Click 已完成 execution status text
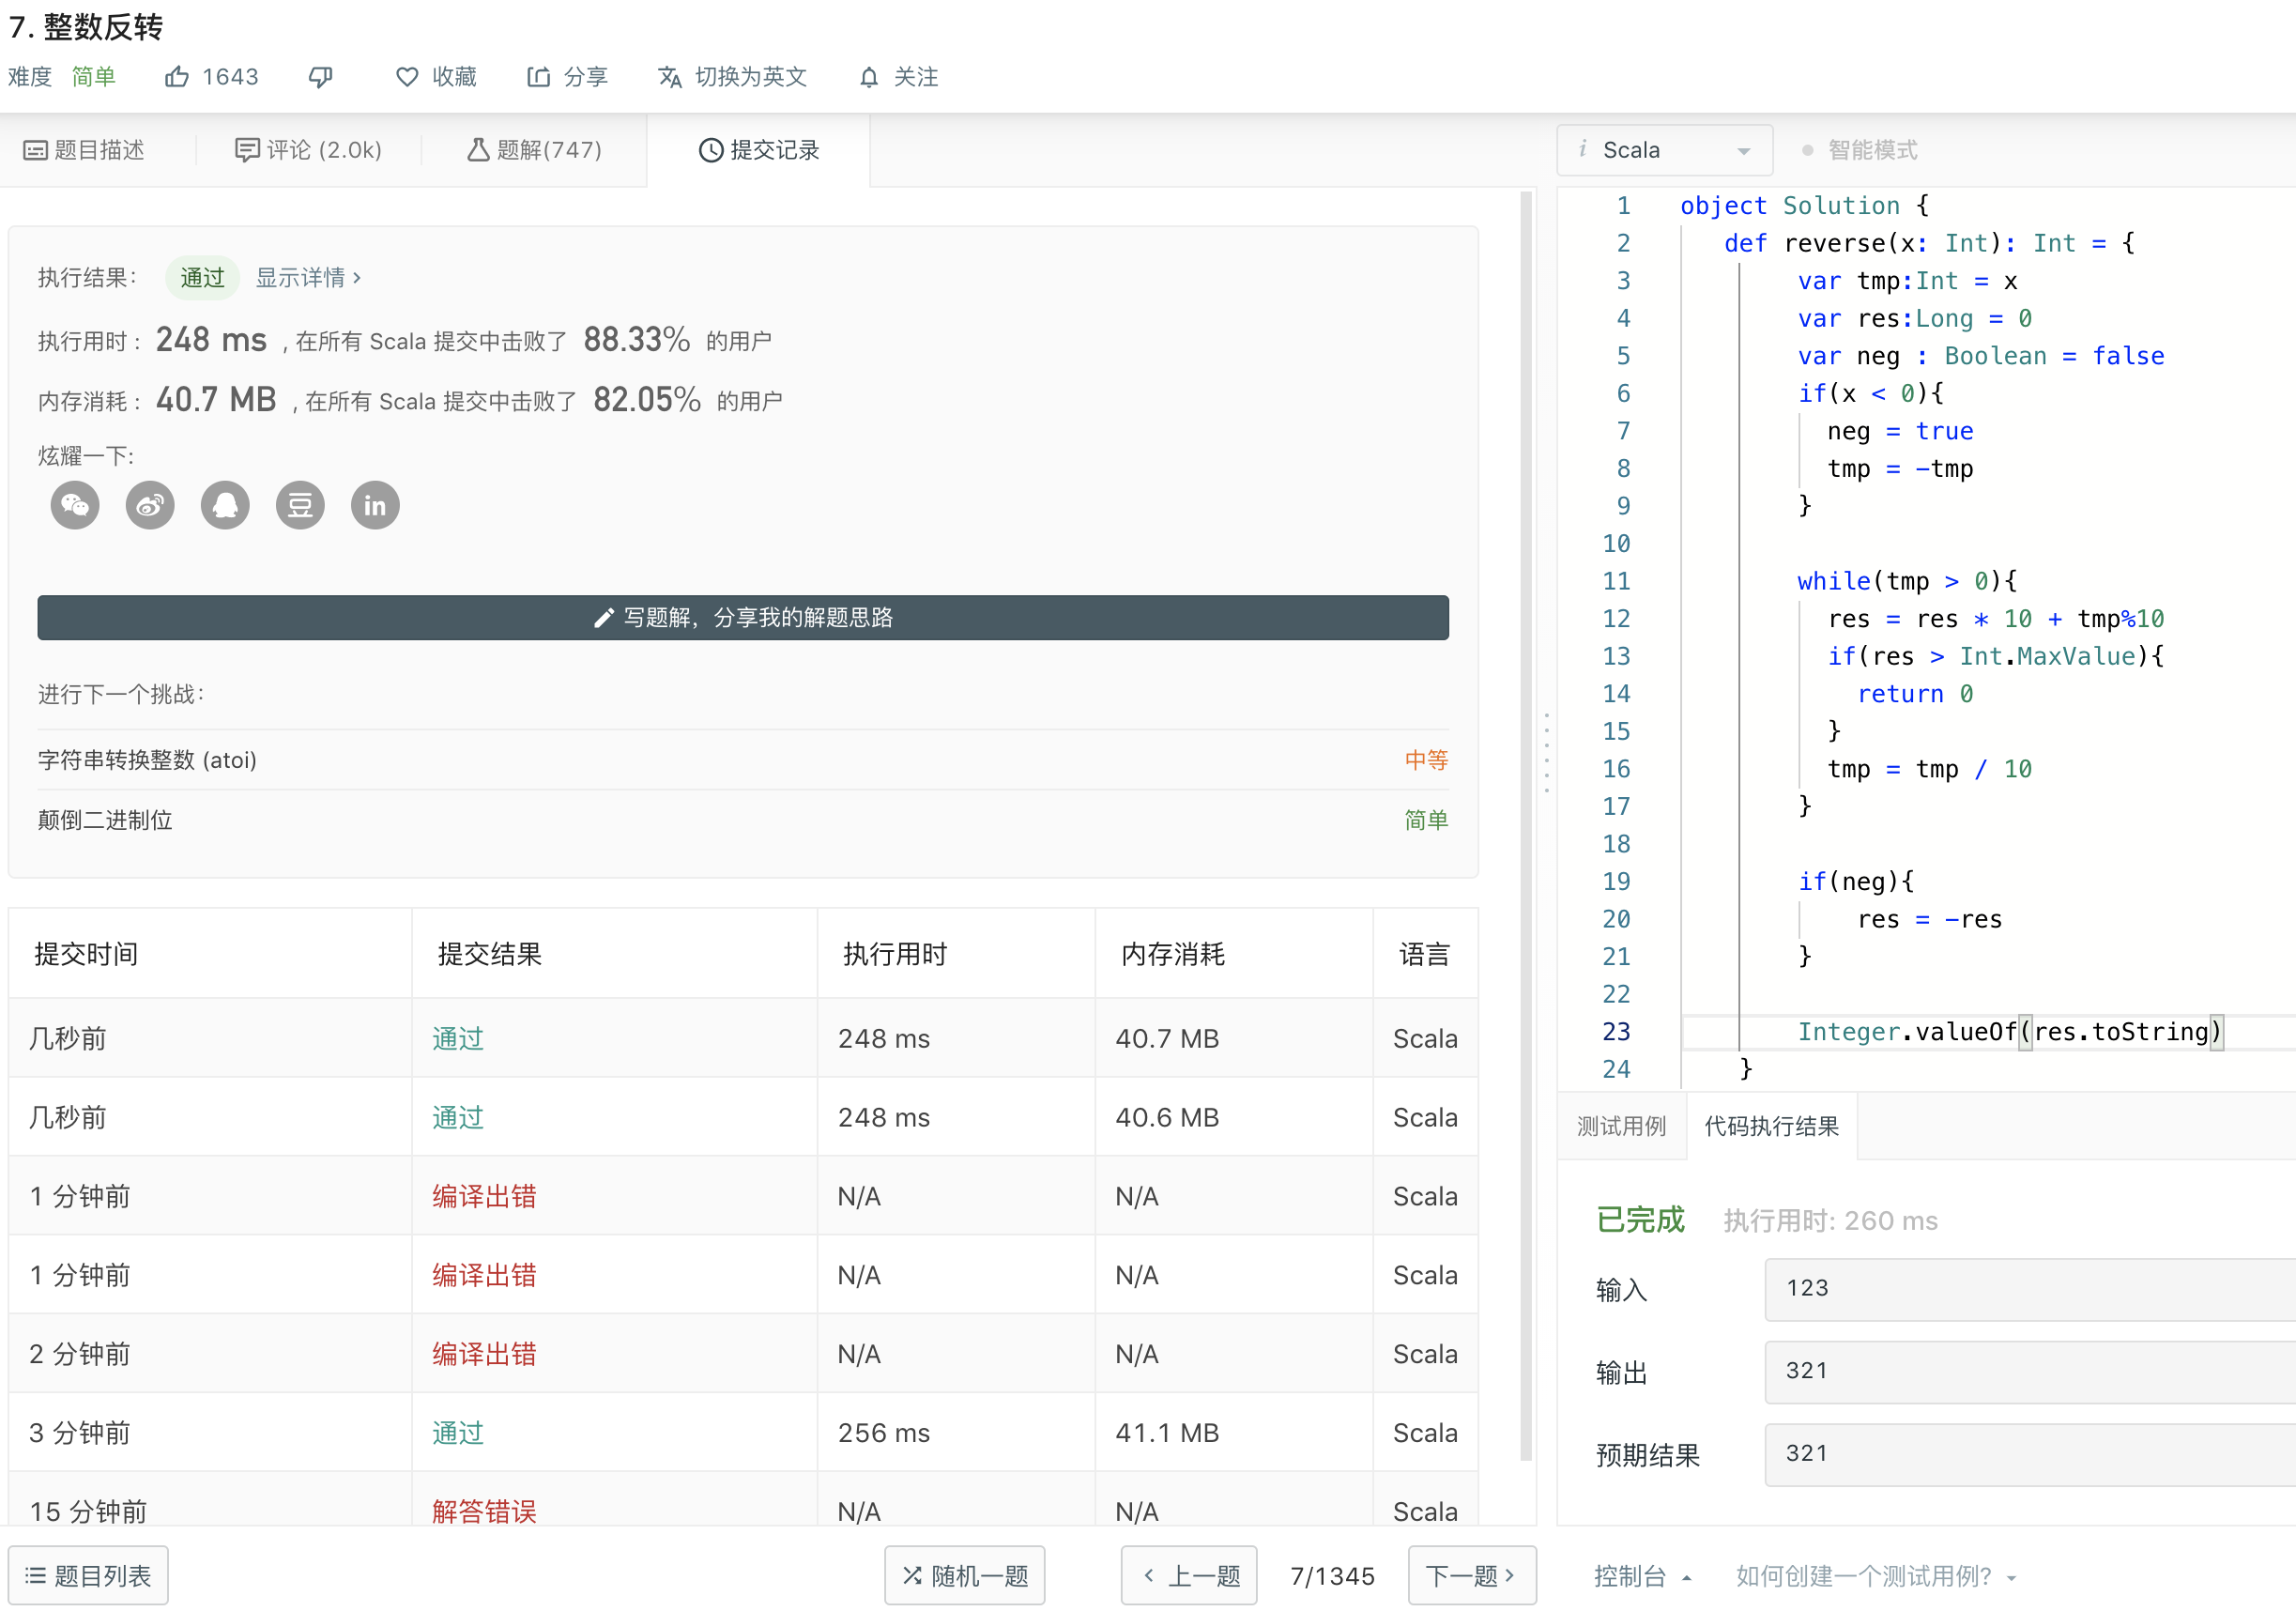 coord(1640,1220)
